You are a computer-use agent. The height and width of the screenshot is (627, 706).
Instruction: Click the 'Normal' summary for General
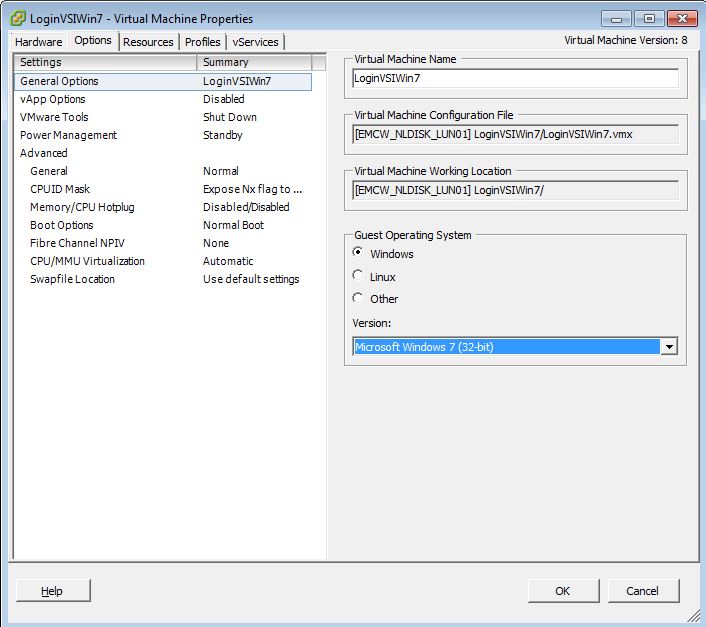[x=221, y=171]
